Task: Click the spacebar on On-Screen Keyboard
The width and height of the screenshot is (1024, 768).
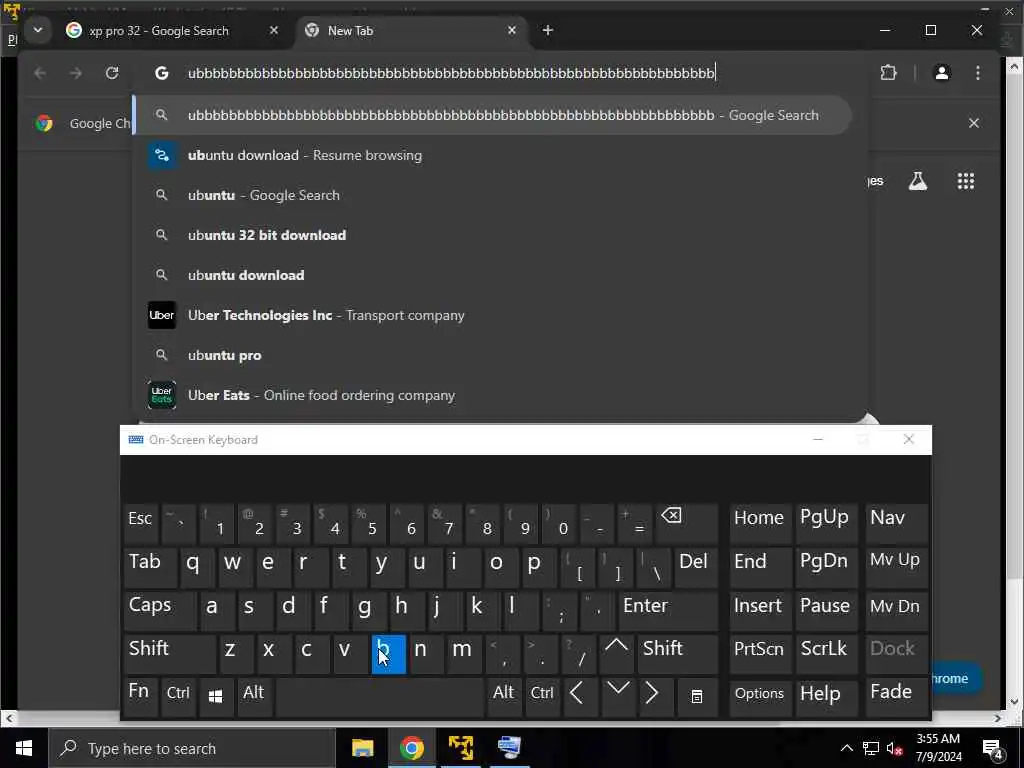Action: (379, 697)
